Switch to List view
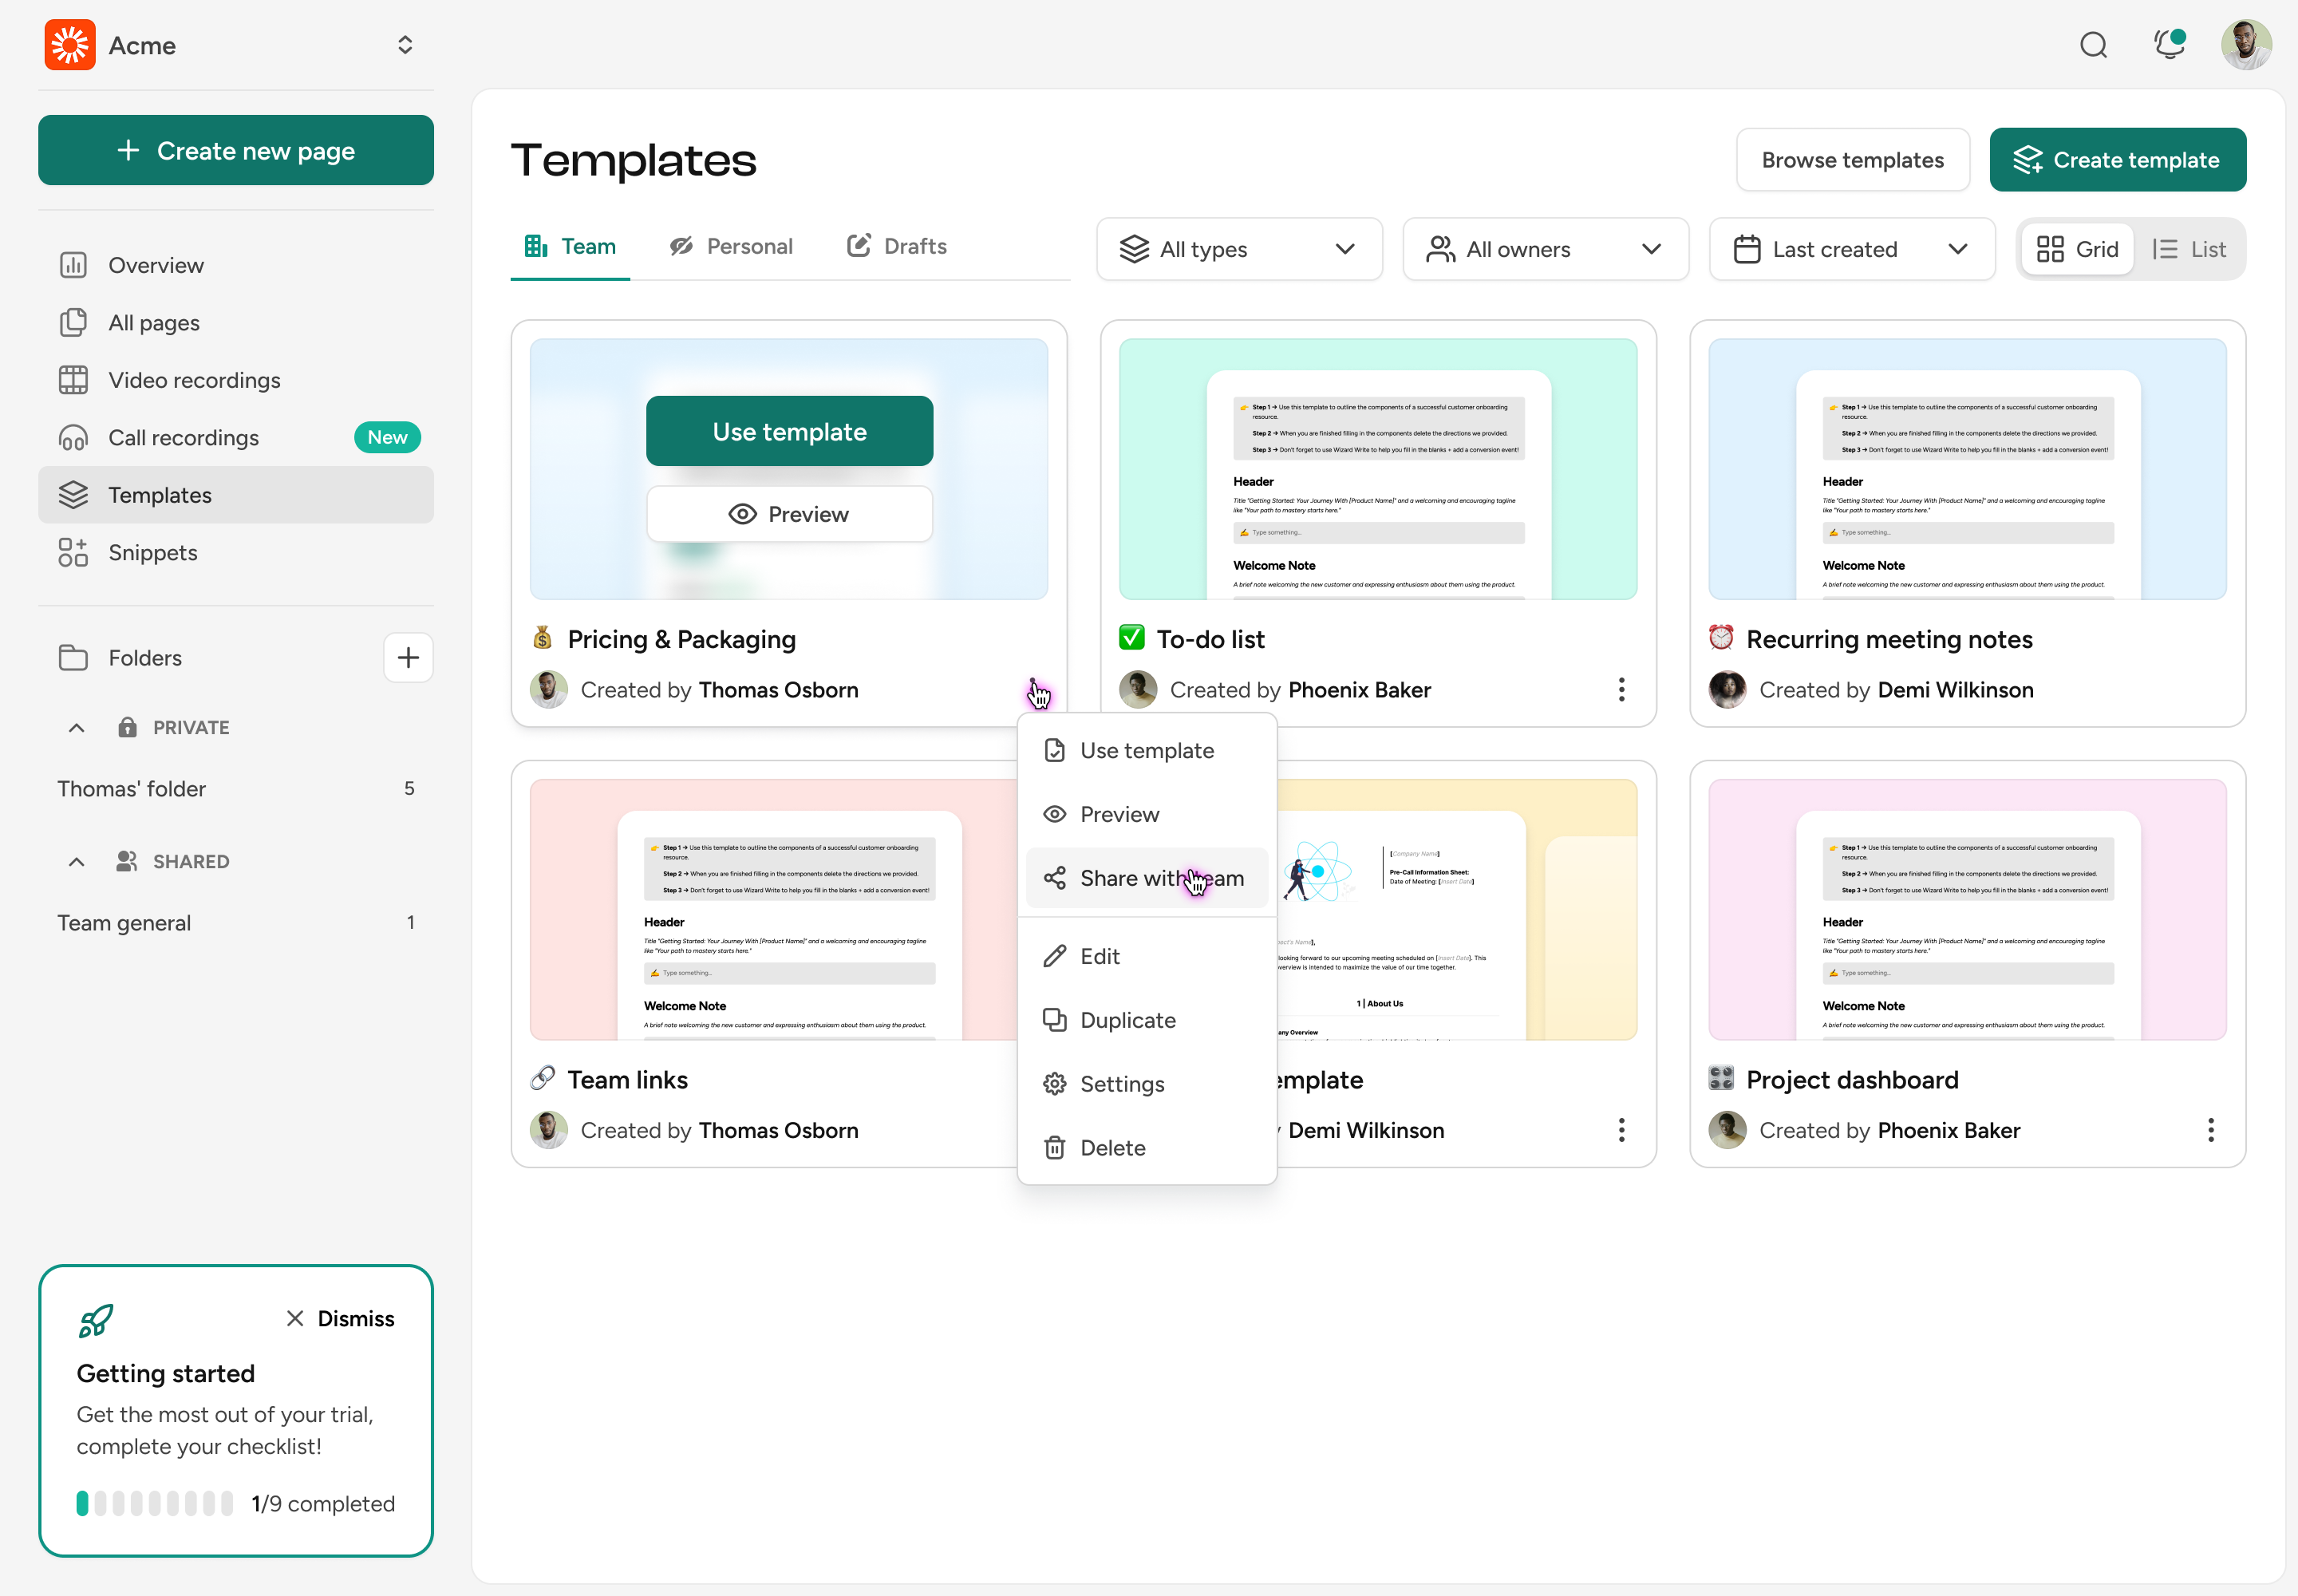The image size is (2298, 1596). [2189, 249]
